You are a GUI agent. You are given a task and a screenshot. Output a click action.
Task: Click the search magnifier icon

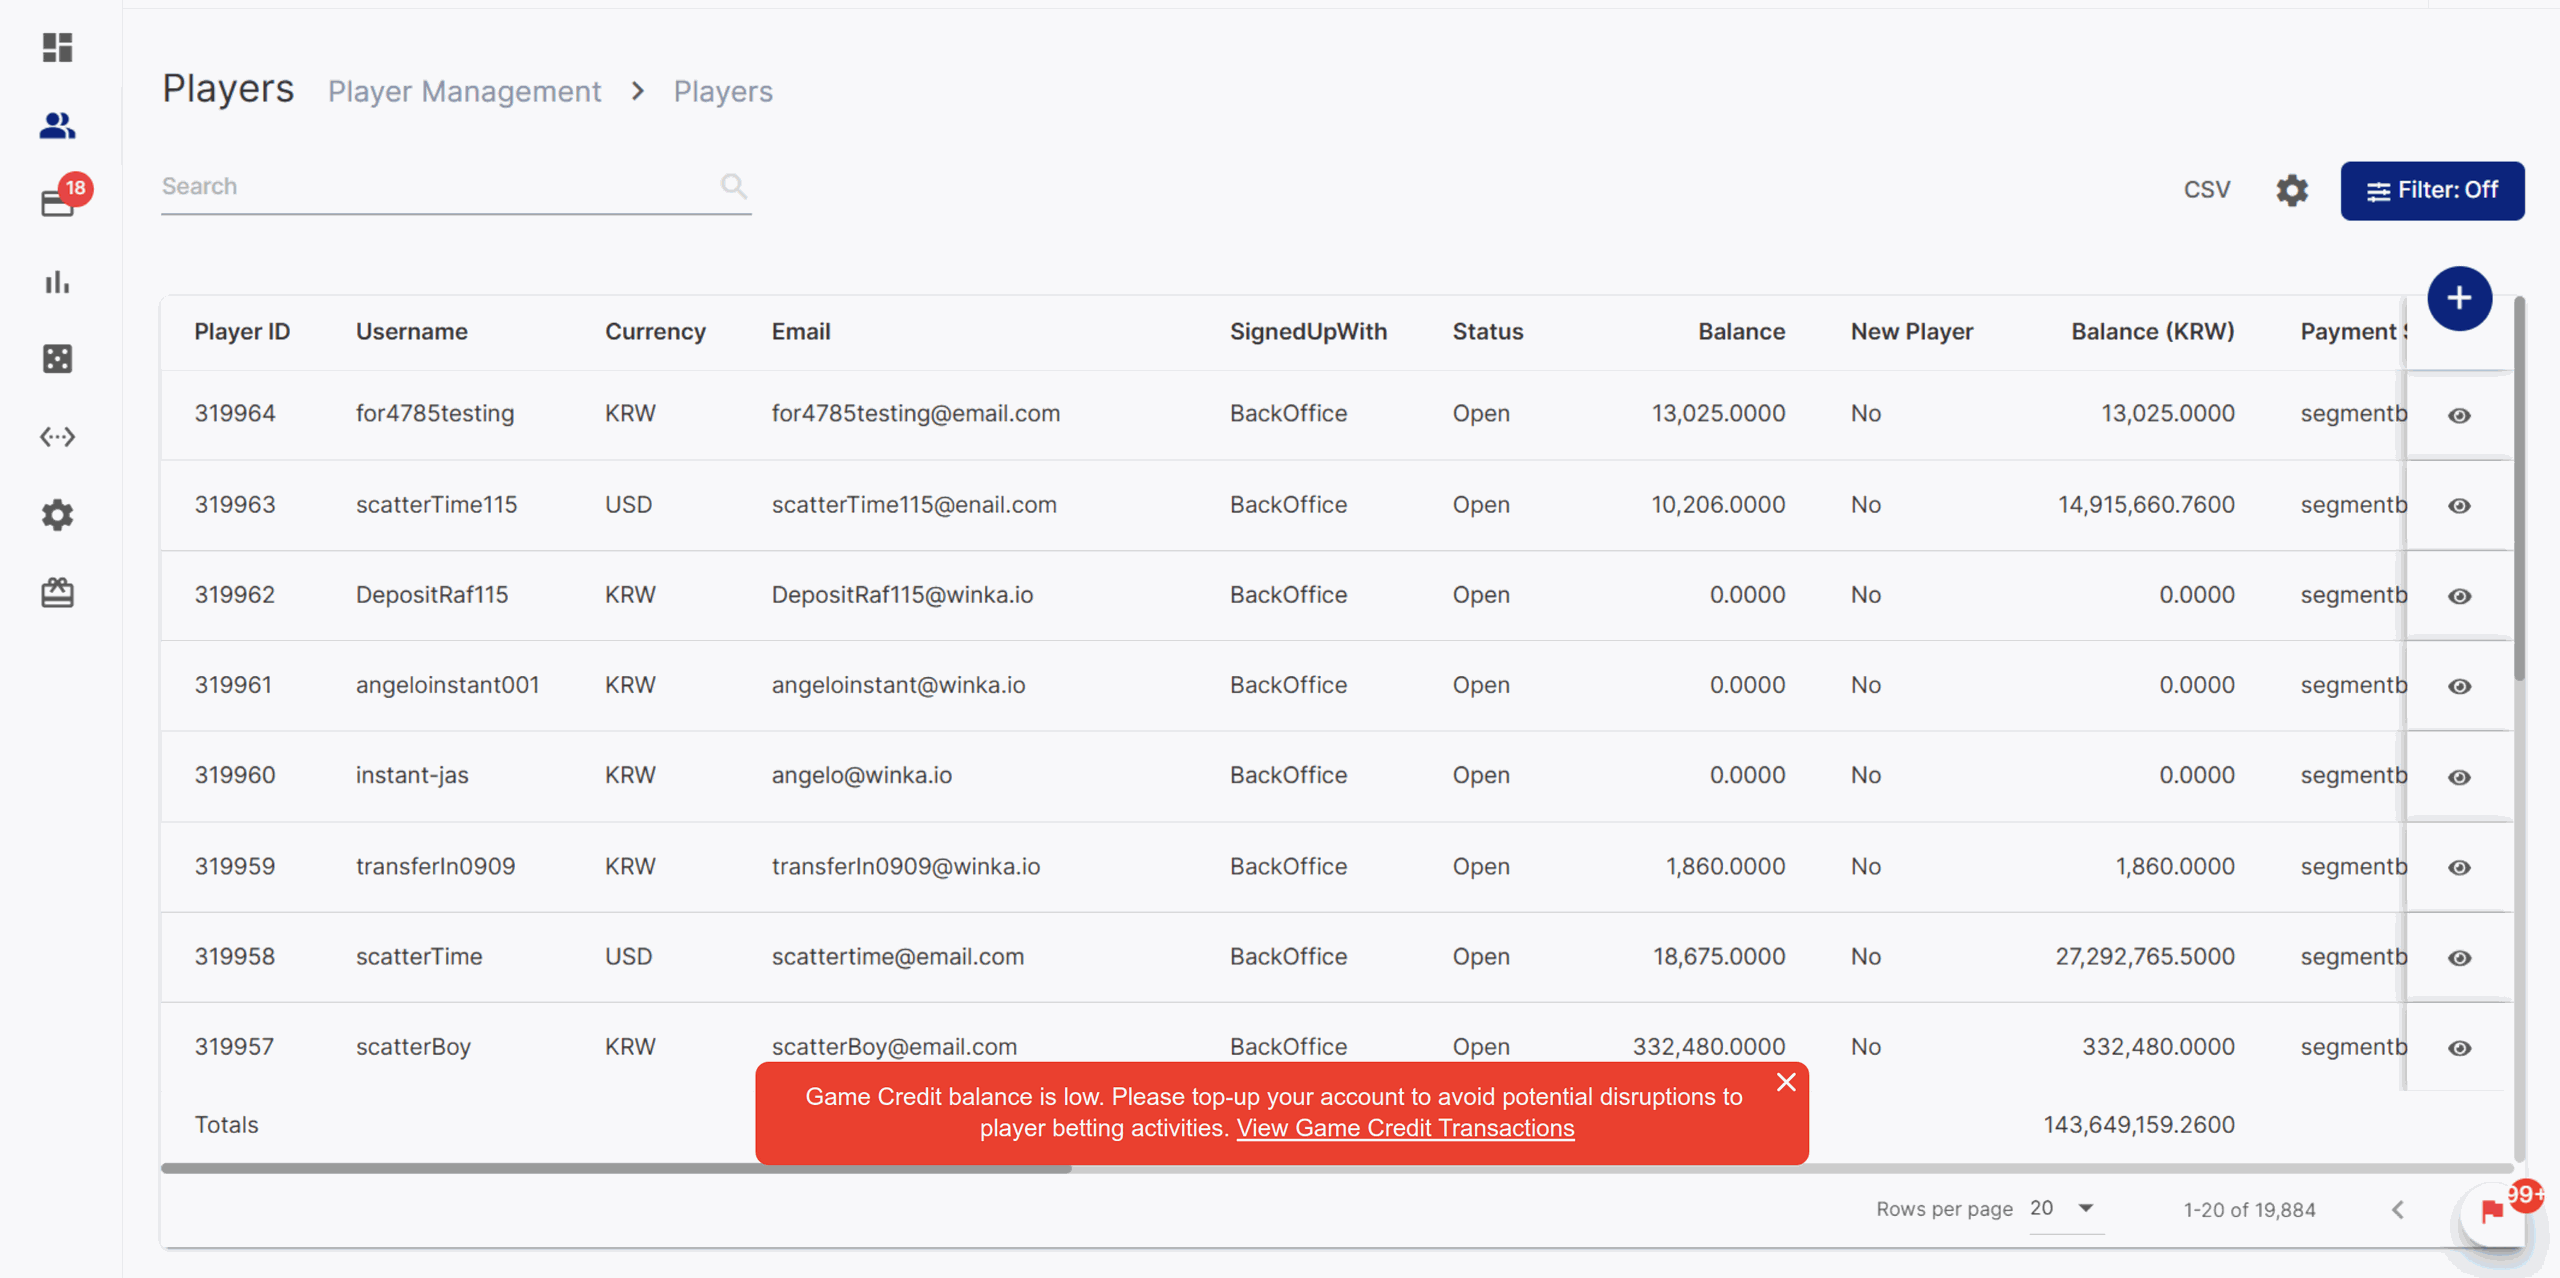pyautogui.click(x=734, y=186)
